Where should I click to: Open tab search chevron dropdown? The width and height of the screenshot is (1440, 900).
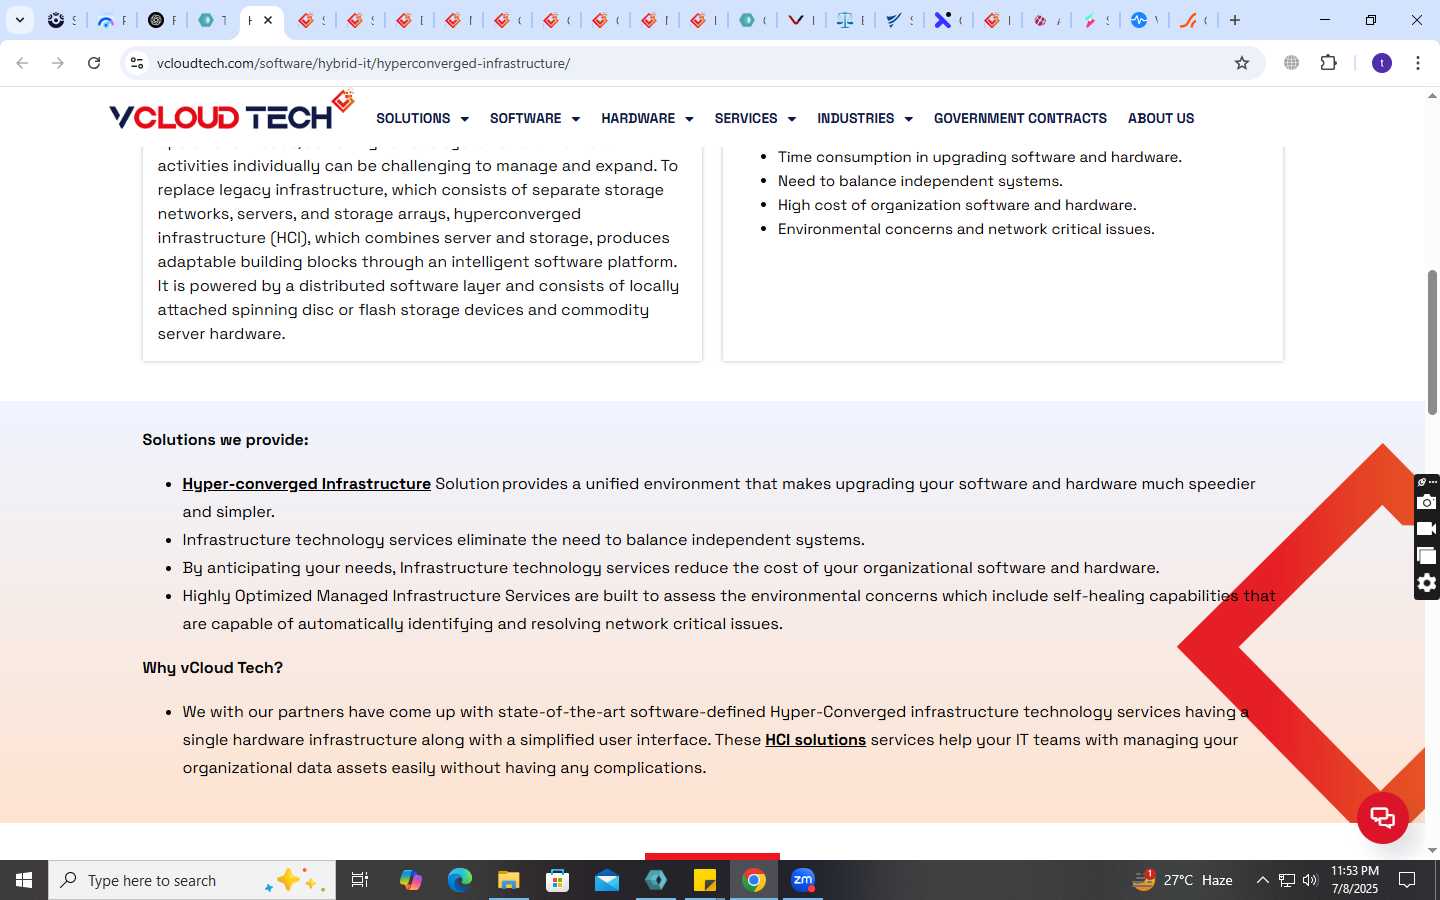(x=20, y=20)
